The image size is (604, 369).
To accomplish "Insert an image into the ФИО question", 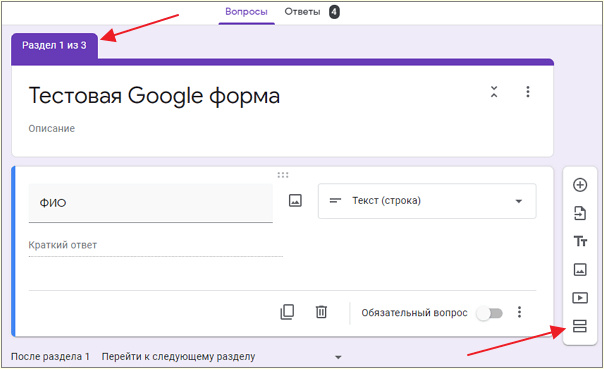I will (x=295, y=200).
